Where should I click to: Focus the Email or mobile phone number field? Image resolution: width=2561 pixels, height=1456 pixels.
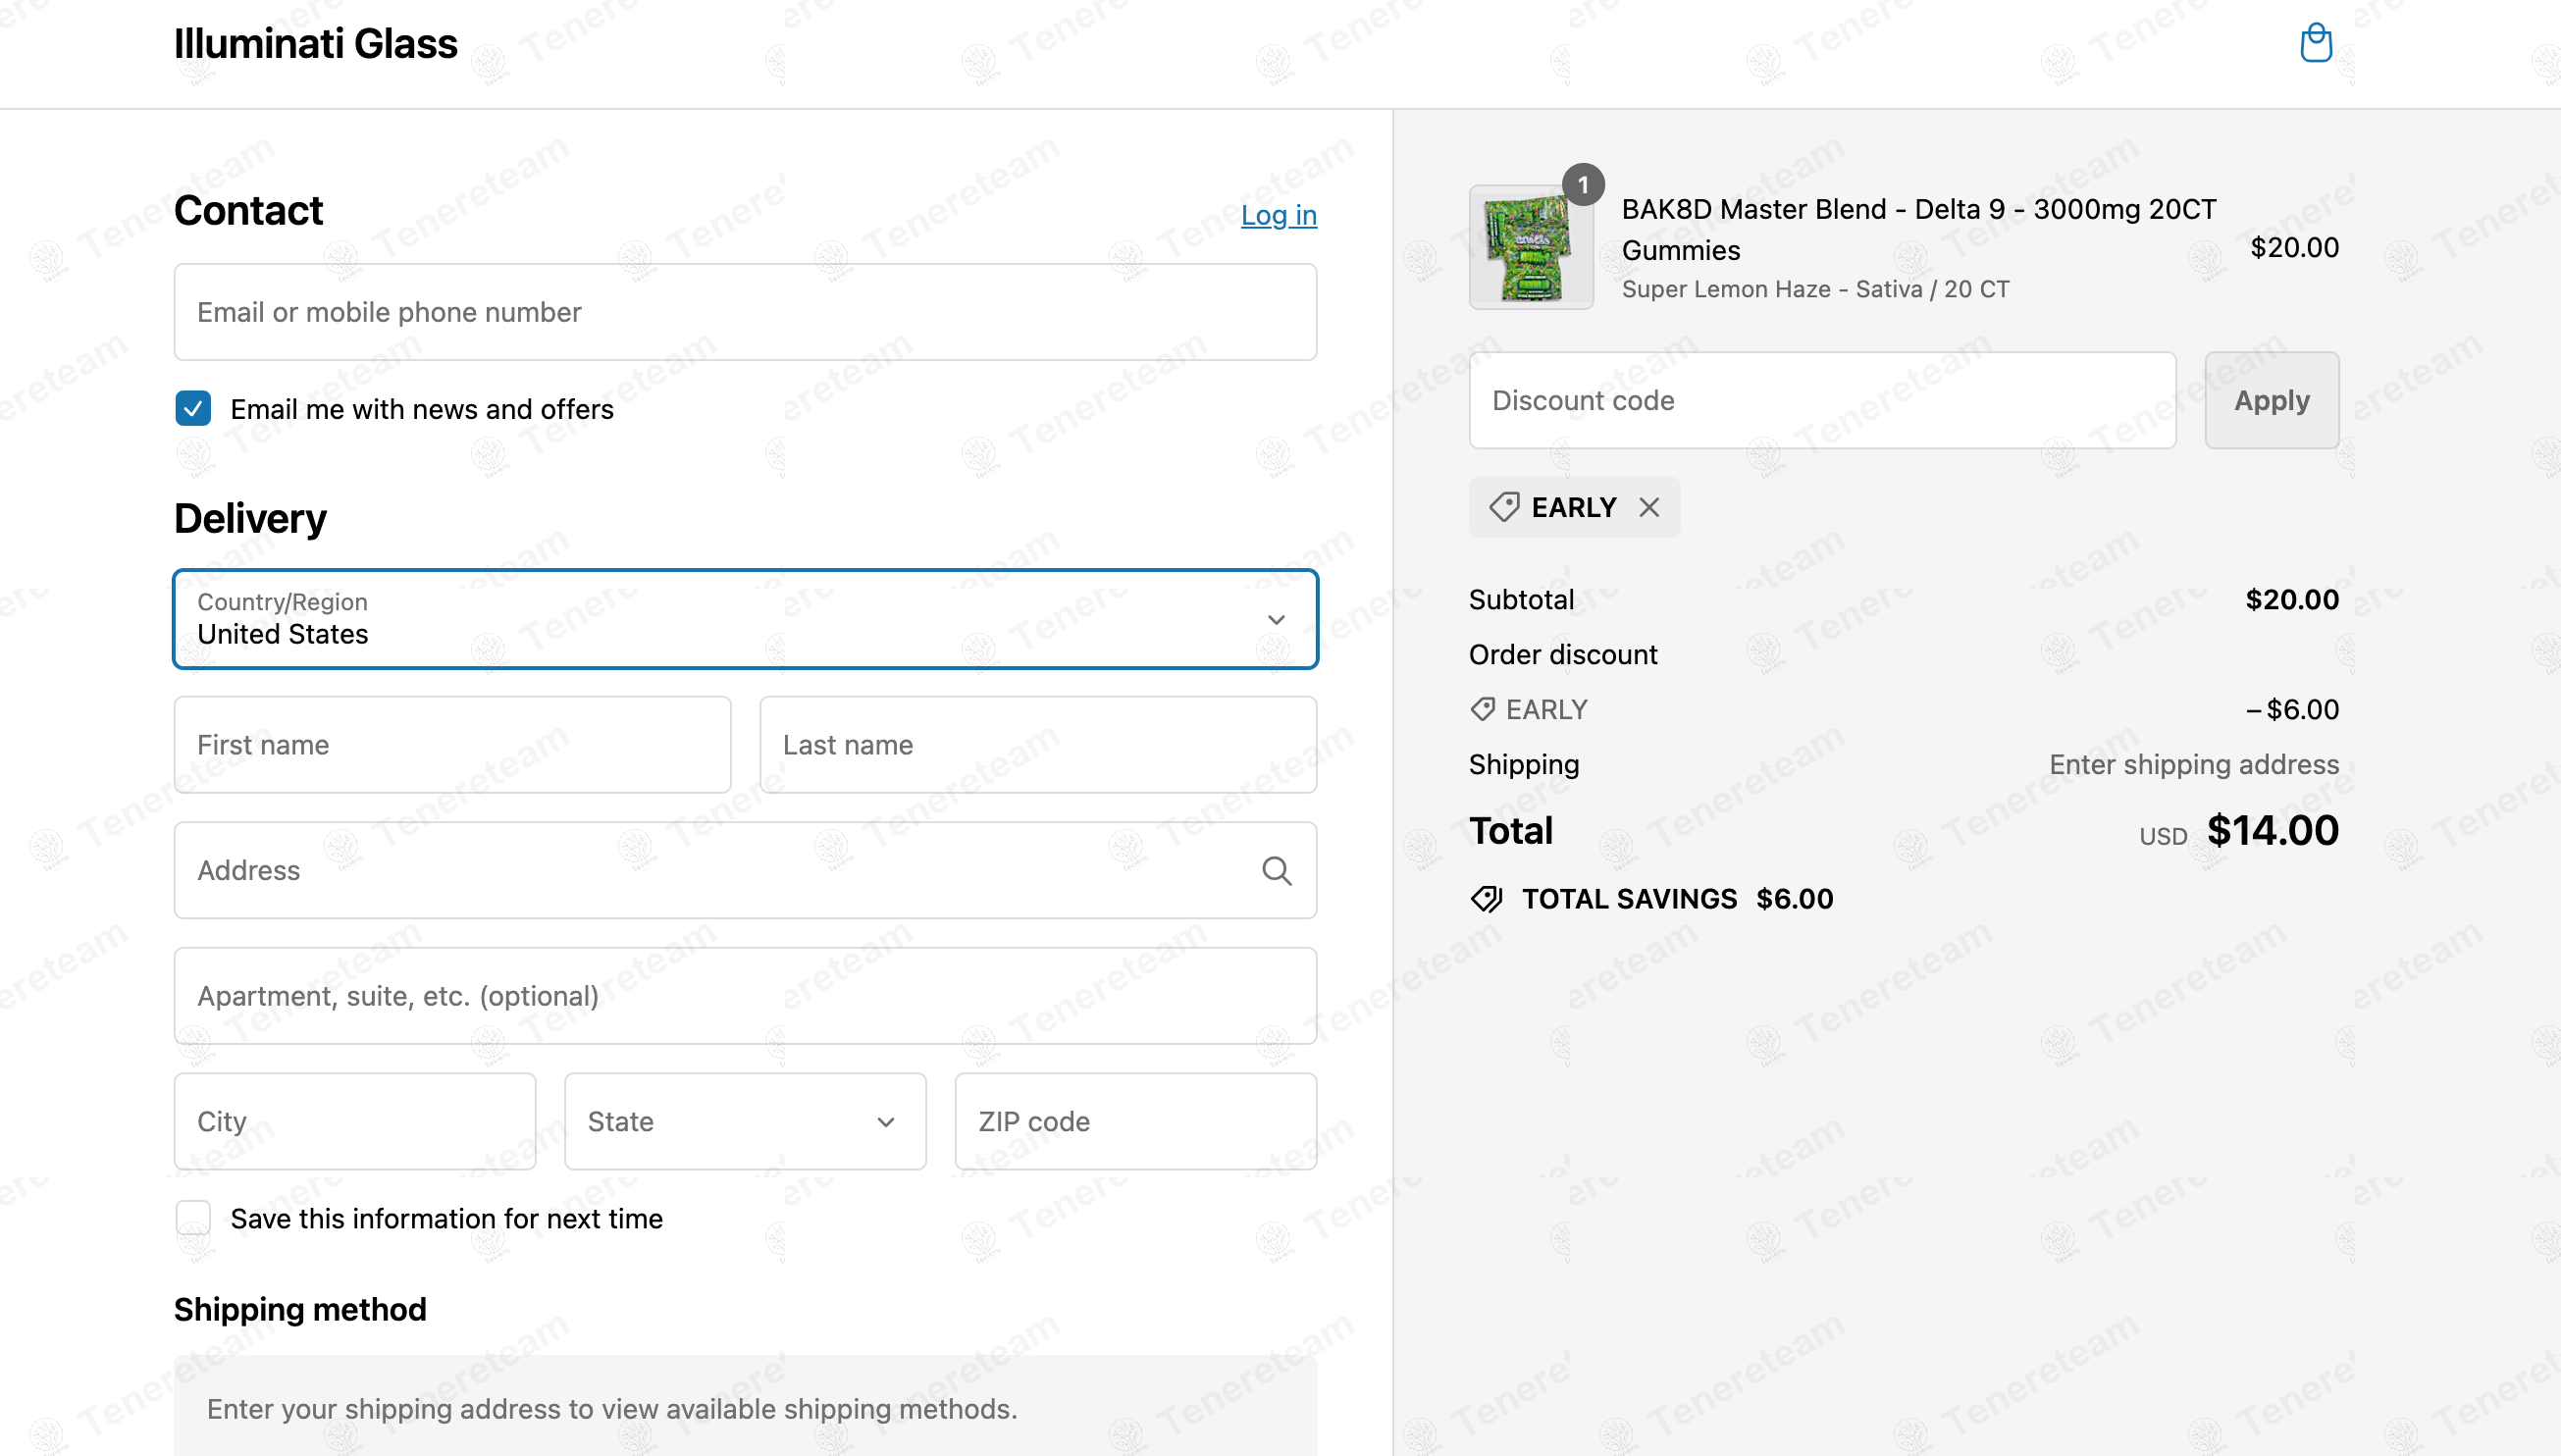(746, 312)
